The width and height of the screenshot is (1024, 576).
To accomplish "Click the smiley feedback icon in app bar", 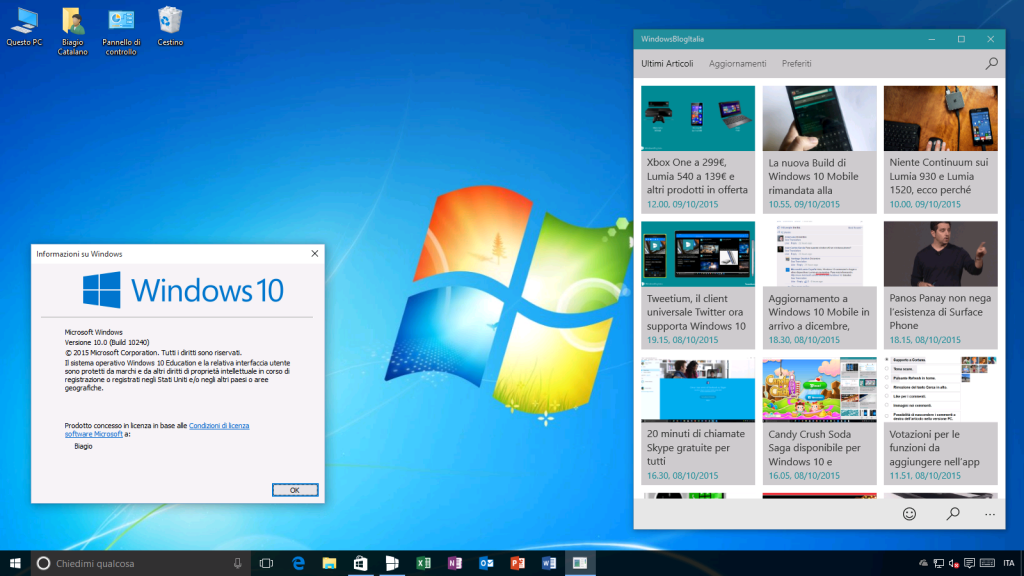I will pos(909,514).
